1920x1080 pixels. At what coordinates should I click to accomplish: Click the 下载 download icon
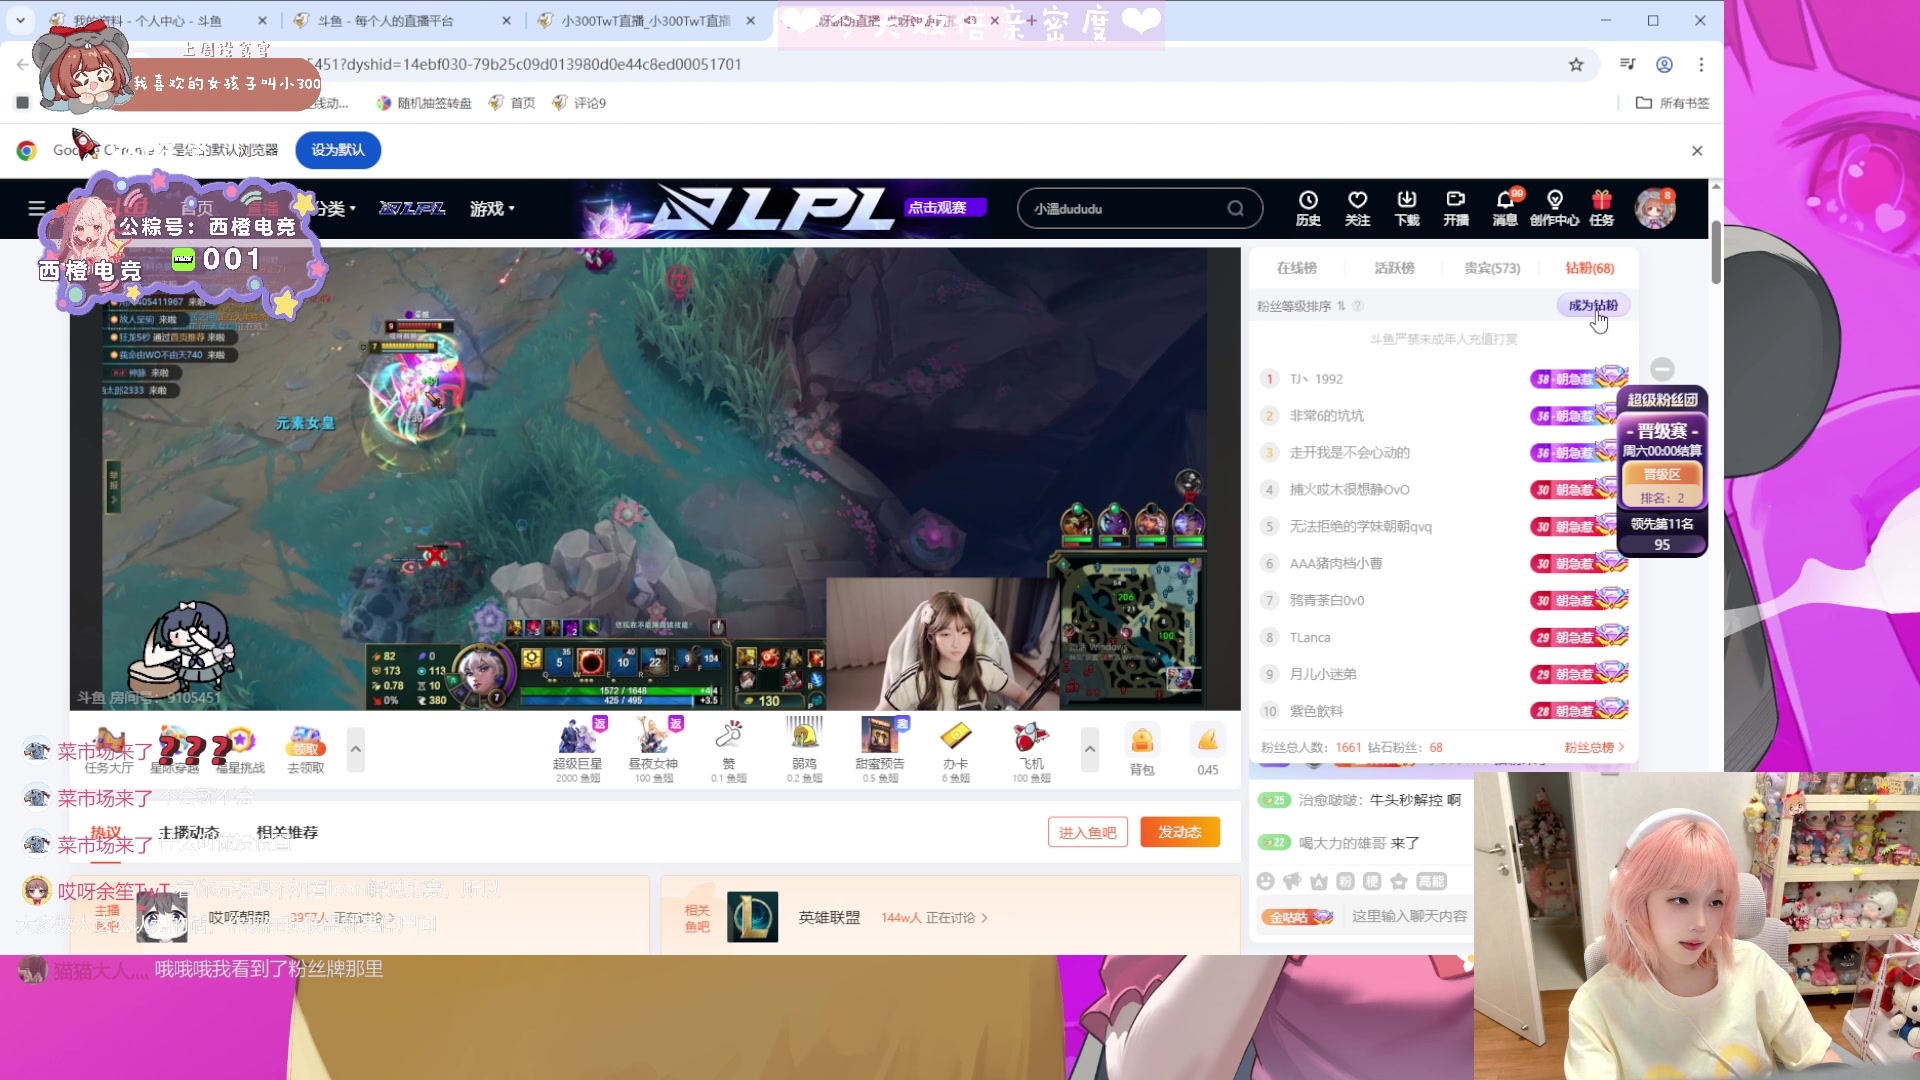click(x=1407, y=208)
